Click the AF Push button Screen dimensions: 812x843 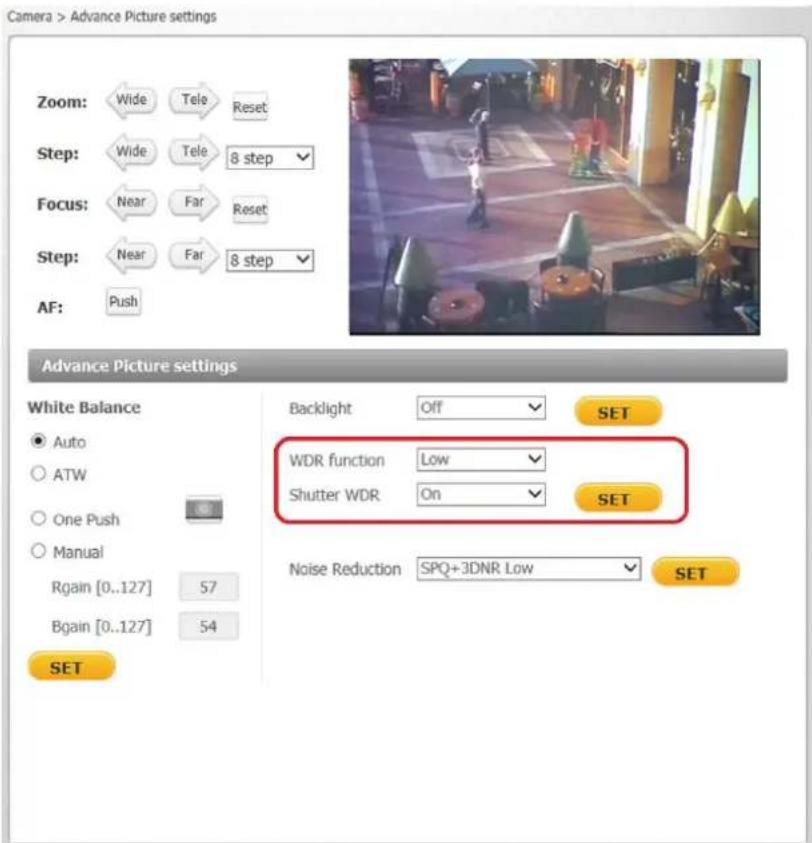coord(123,302)
